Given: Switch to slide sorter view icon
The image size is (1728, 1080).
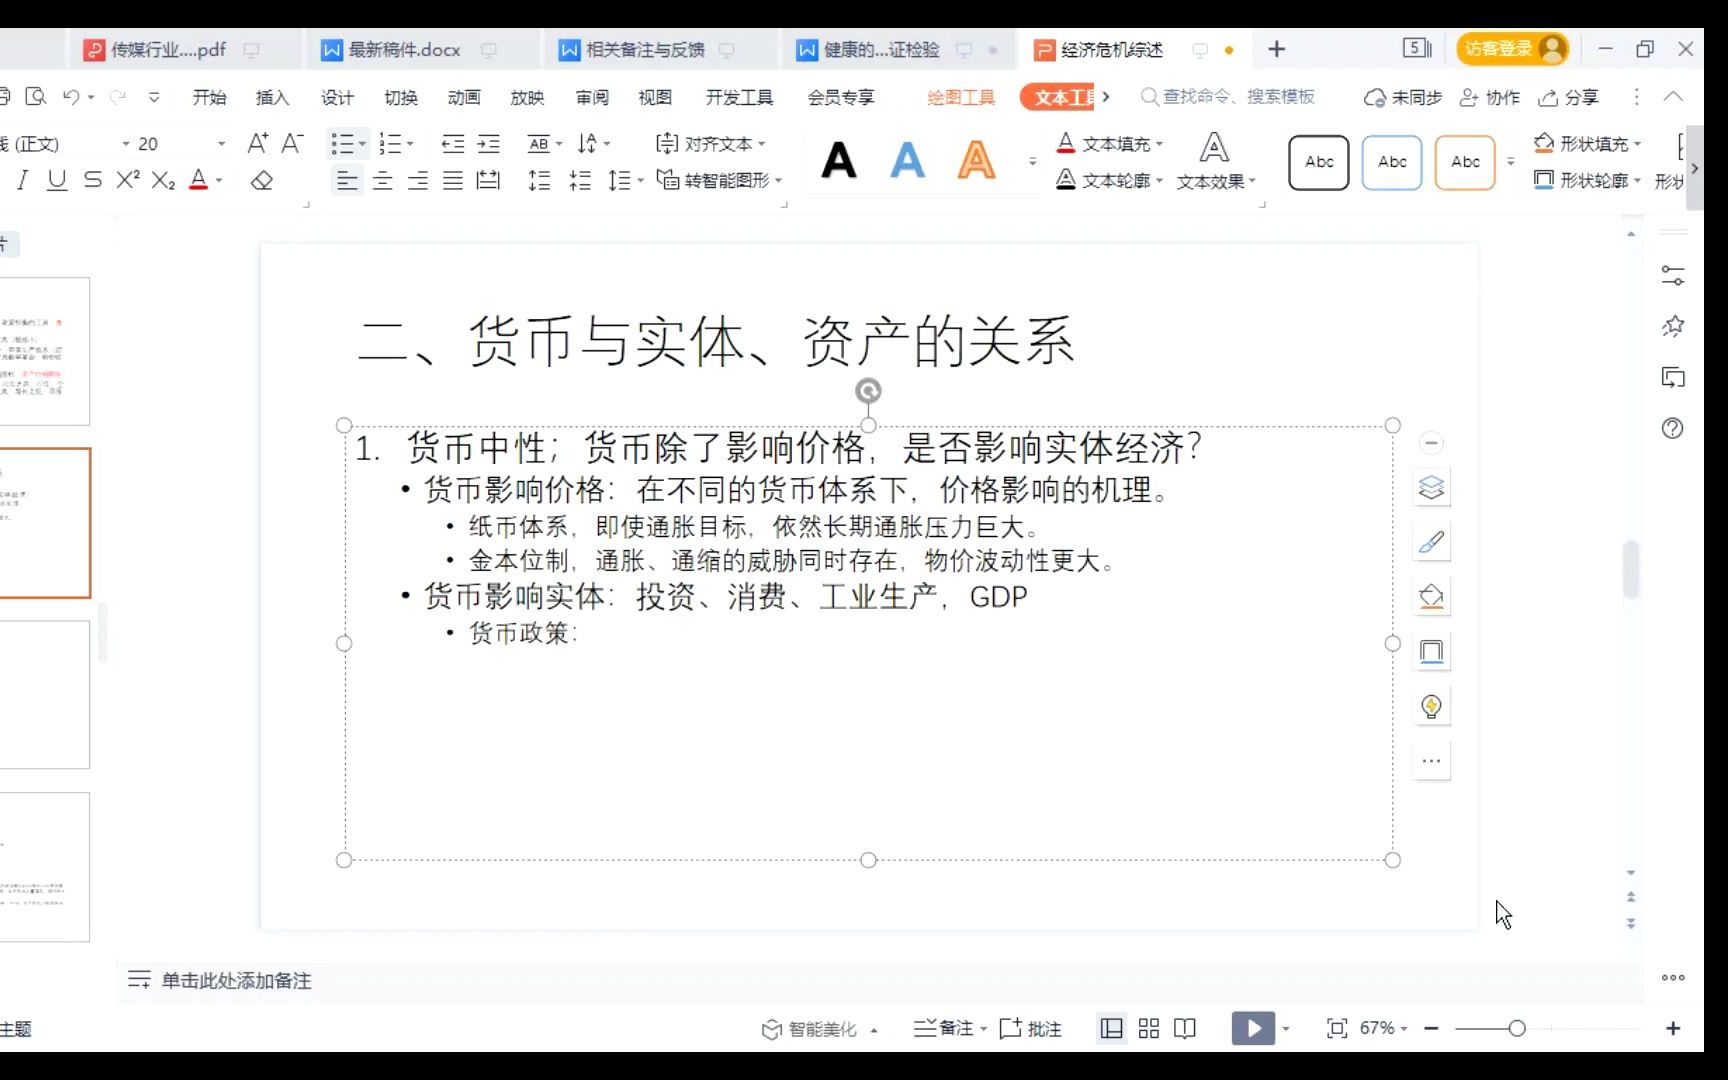Looking at the screenshot, I should [x=1149, y=1028].
